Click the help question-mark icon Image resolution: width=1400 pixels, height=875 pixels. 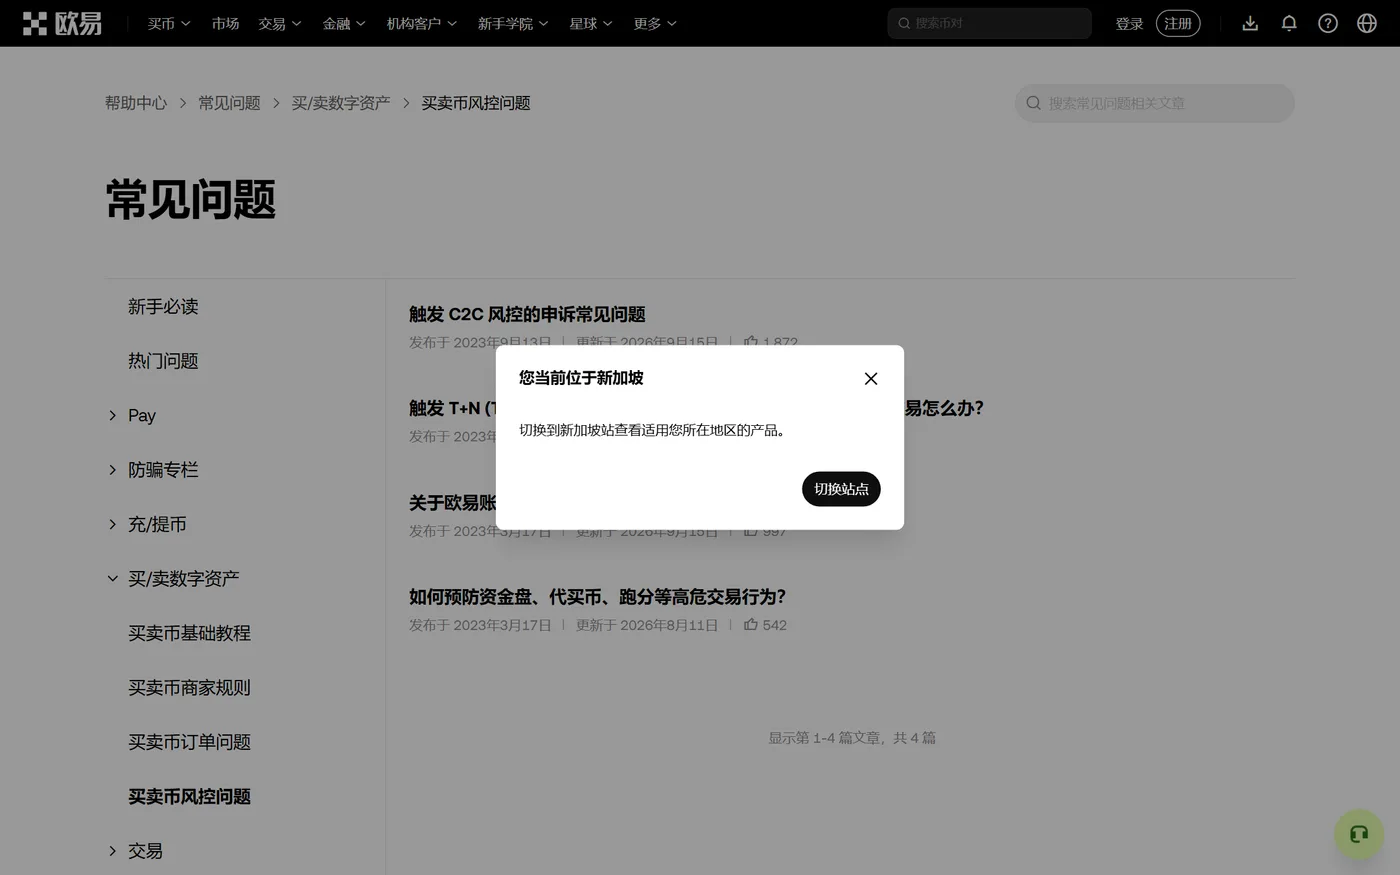[x=1328, y=23]
